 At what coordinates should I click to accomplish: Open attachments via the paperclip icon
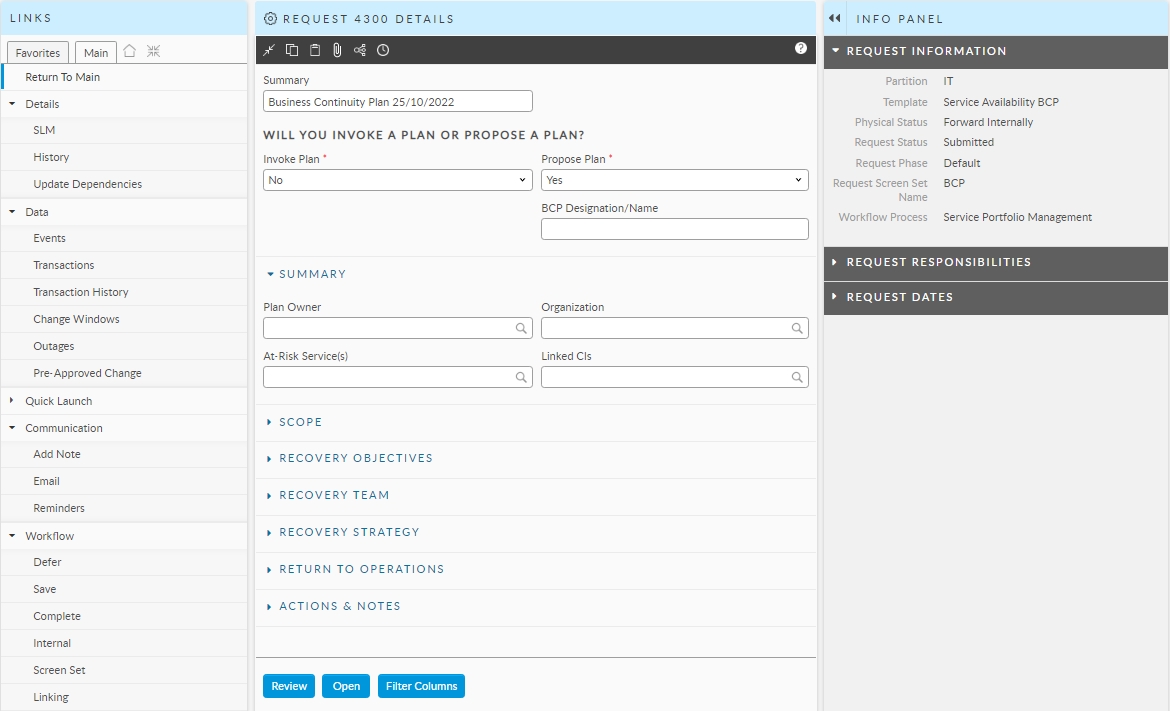[x=337, y=50]
